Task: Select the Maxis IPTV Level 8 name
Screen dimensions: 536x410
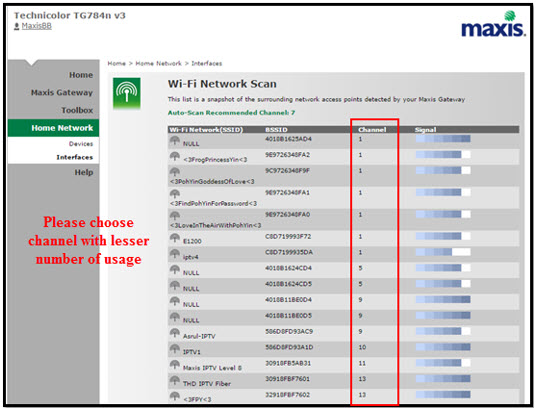Action: point(212,368)
